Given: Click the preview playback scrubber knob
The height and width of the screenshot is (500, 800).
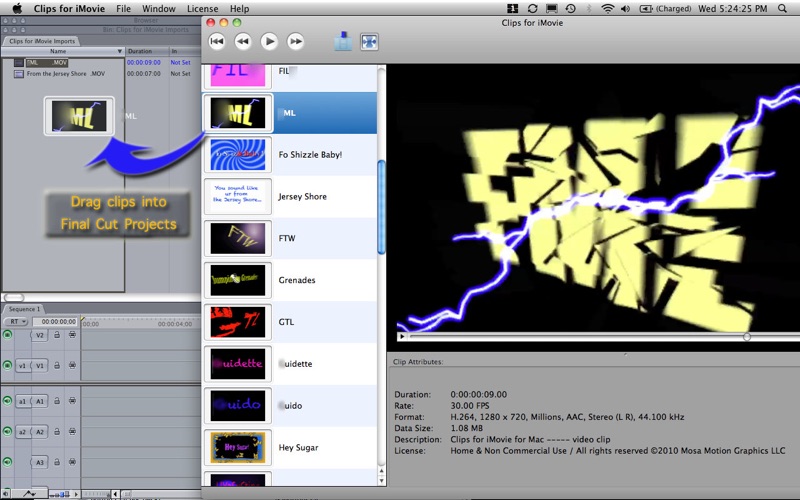Looking at the screenshot, I should (x=747, y=337).
